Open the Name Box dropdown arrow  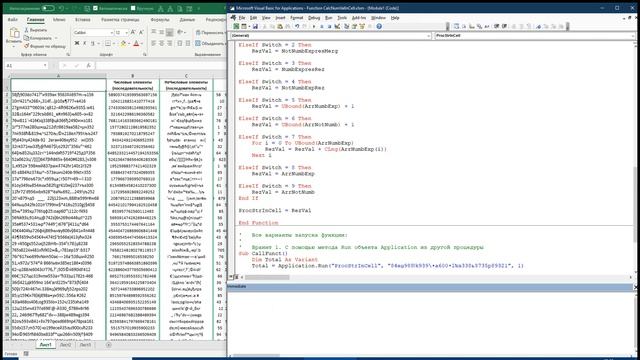(45, 65)
